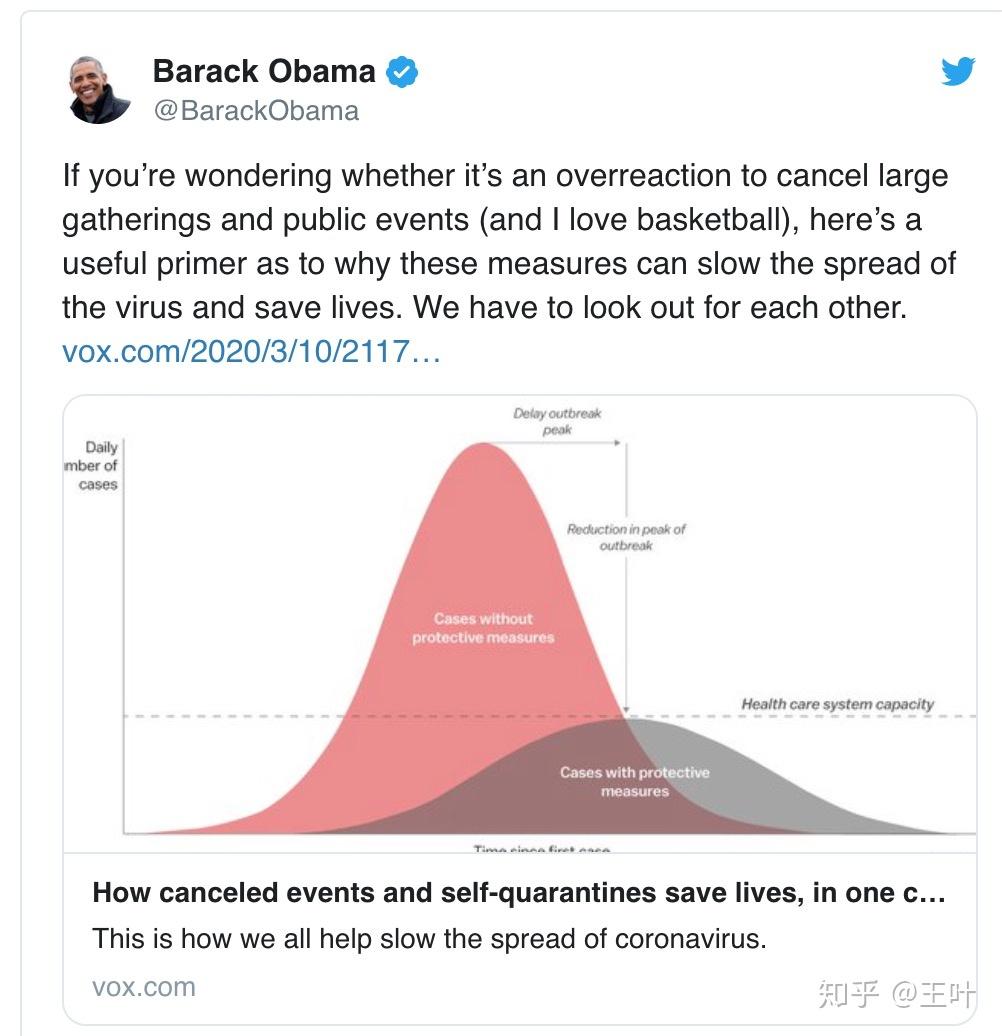The height and width of the screenshot is (1036, 1002).
Task: Click the blue verified checkmark badge
Action: point(402,72)
